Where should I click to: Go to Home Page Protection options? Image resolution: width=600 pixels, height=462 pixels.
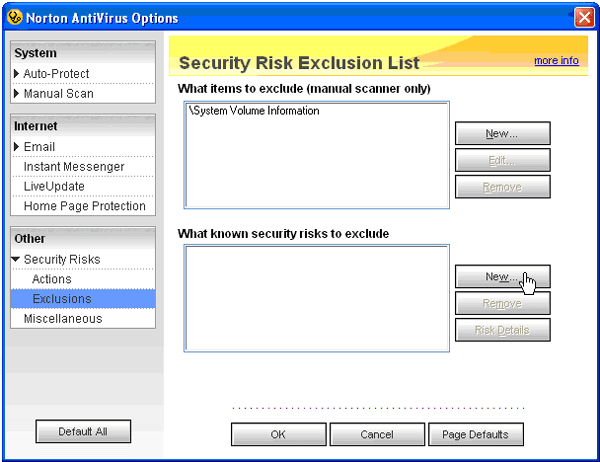84,207
